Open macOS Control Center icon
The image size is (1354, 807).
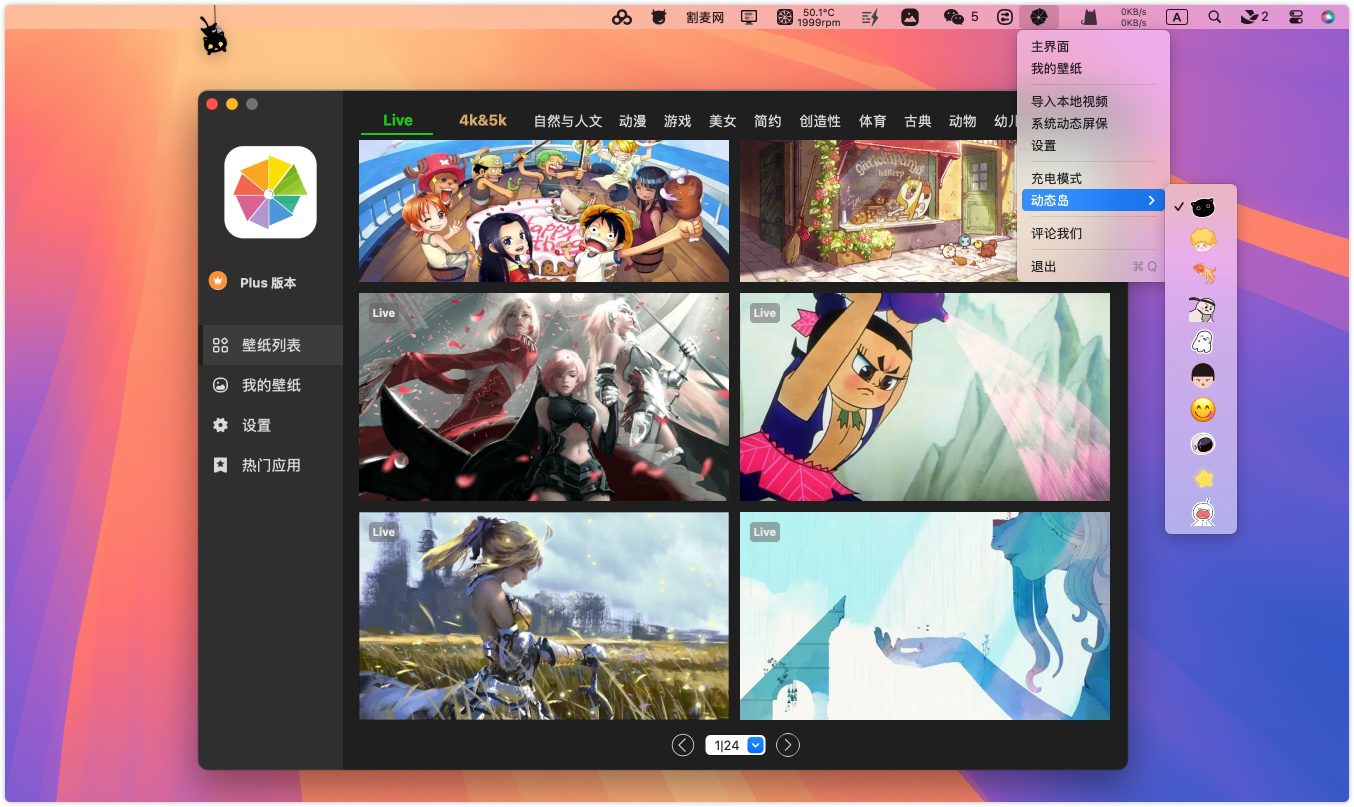coord(1296,17)
